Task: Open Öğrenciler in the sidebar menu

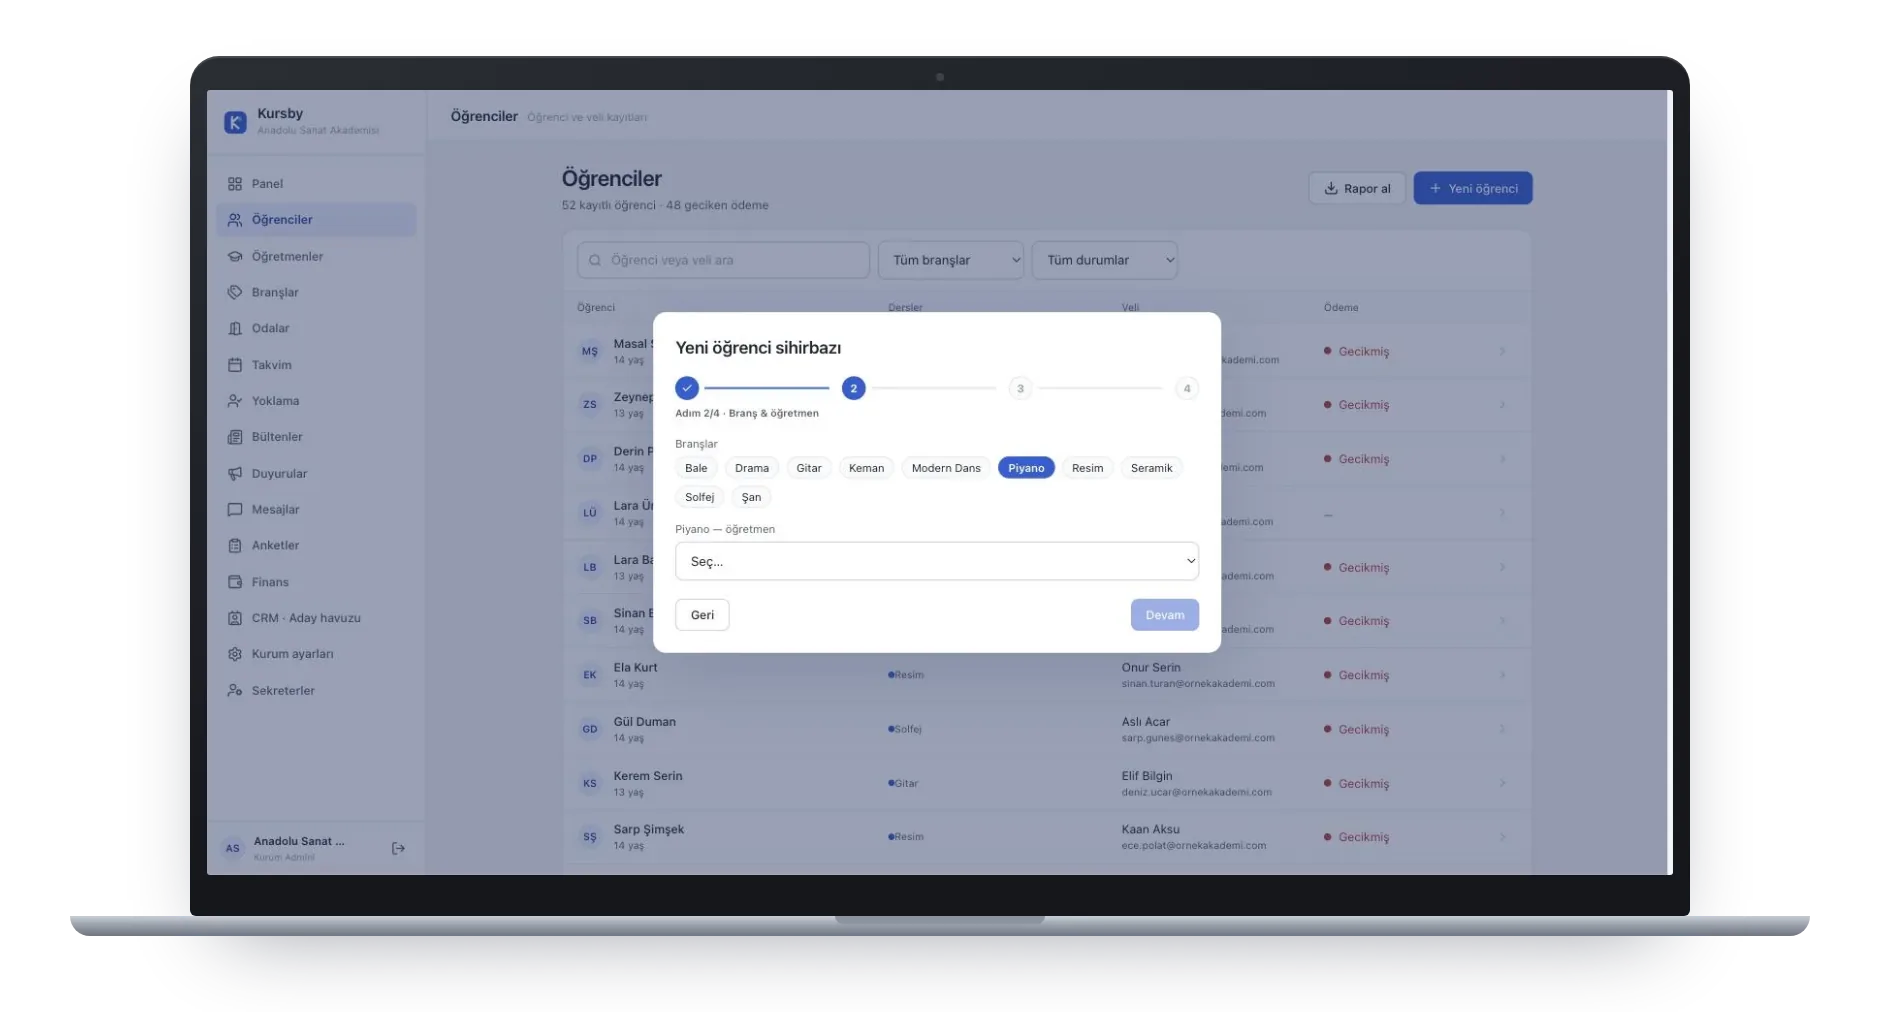Action: click(x=316, y=220)
